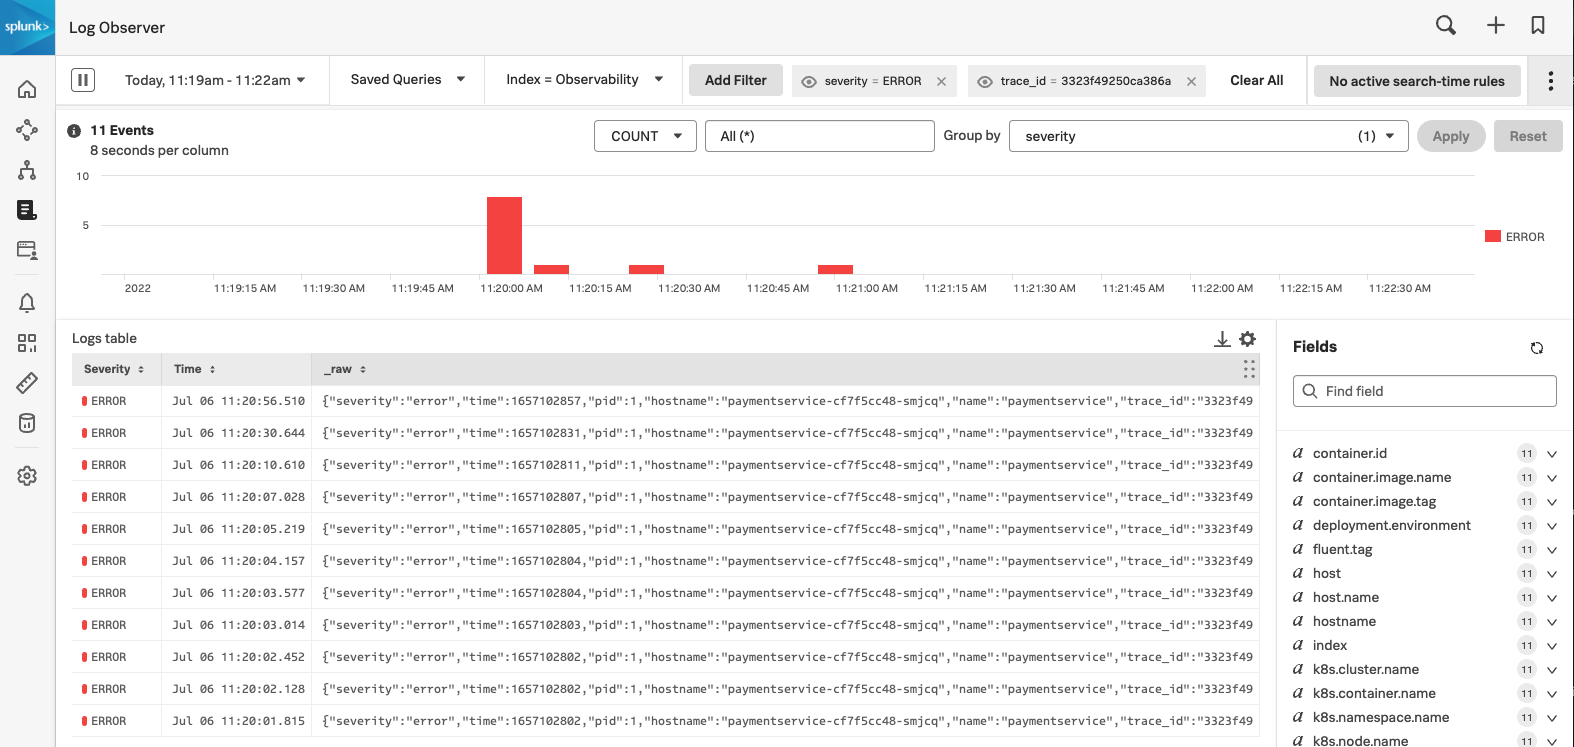Open Settings gear in sidebar
Screen dimensions: 1574x747
pos(27,476)
